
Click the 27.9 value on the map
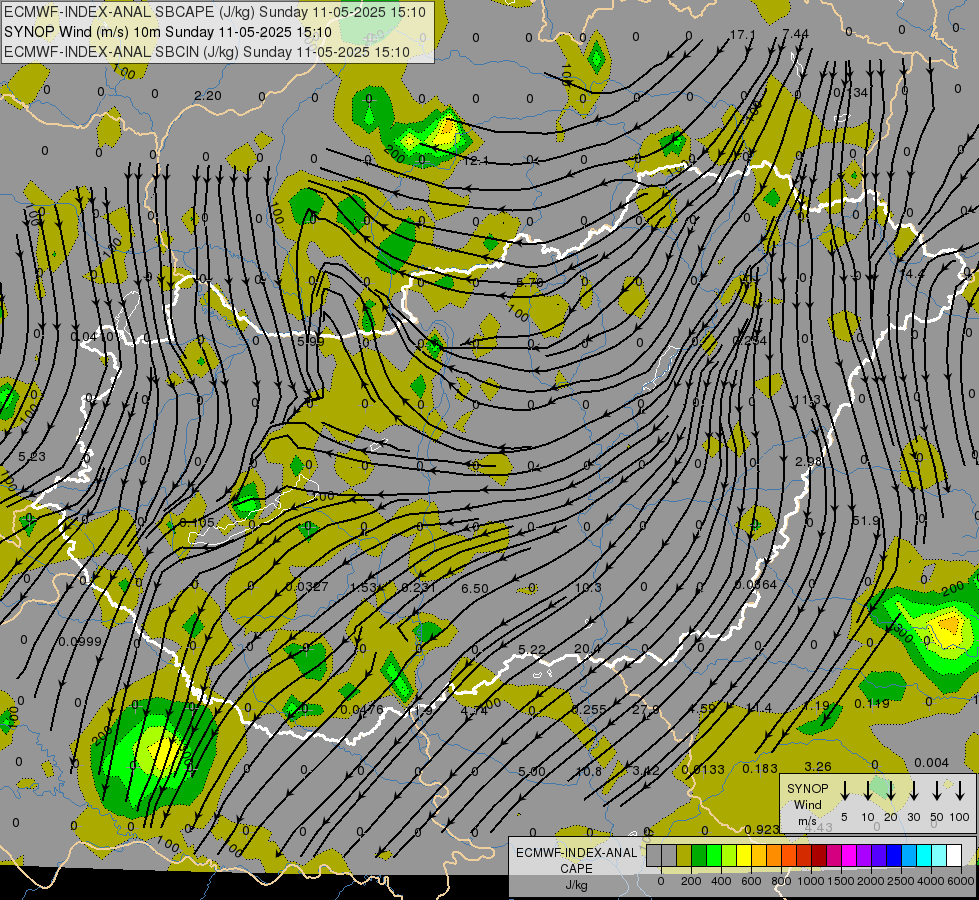pos(646,710)
